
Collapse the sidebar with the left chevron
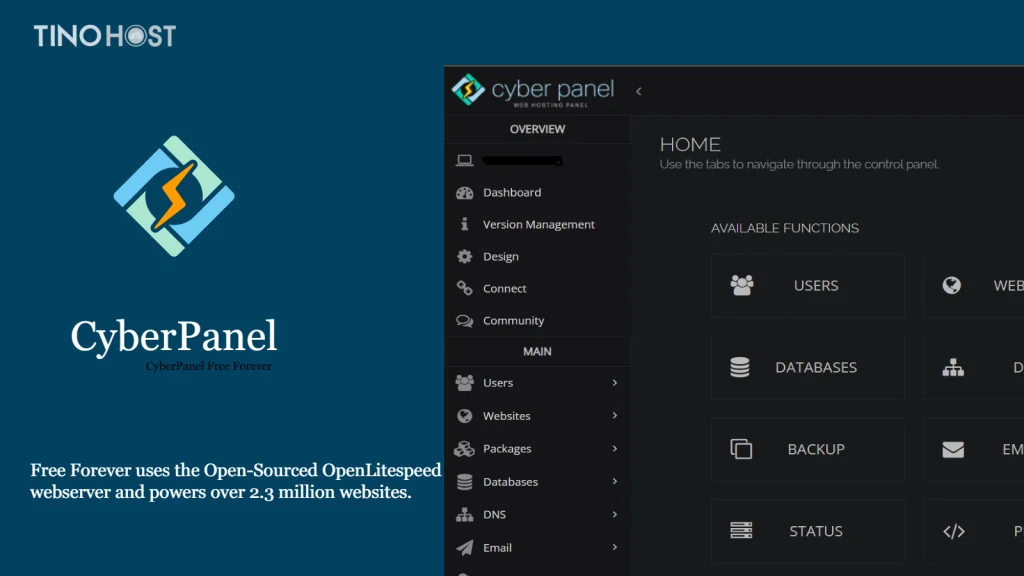click(x=639, y=91)
